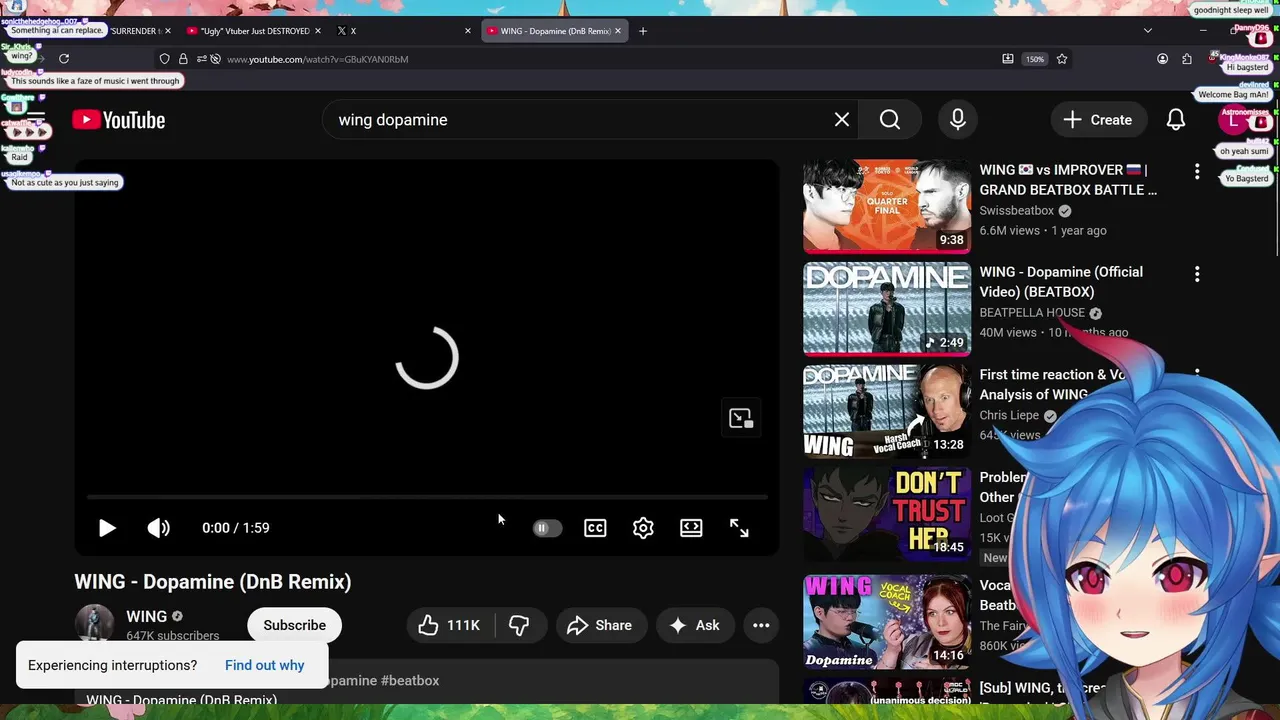Viewport: 1280px width, 720px height.
Task: Subscribe to the WING channel
Action: pos(294,625)
